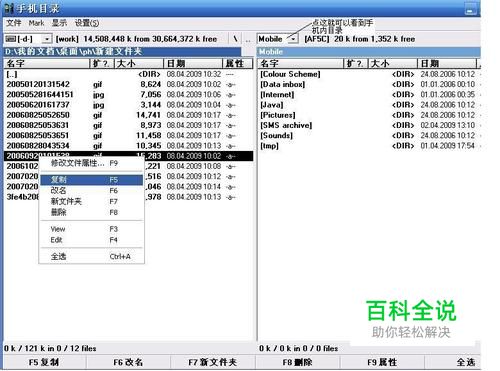
Task: Sort Mobile panel by 名字 column
Action: click(301, 63)
